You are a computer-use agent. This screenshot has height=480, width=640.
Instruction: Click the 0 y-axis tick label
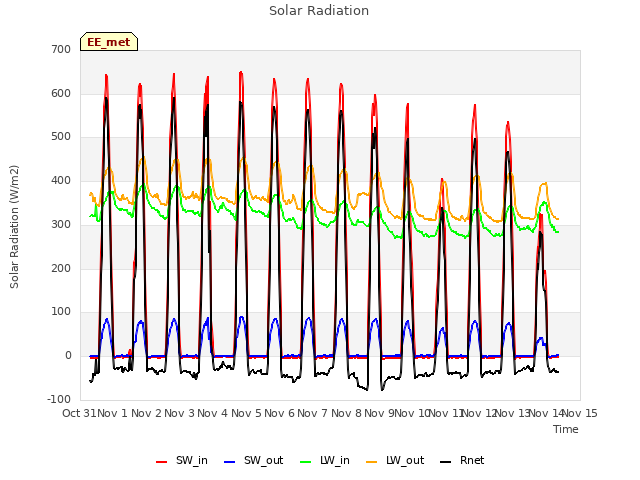point(68,356)
